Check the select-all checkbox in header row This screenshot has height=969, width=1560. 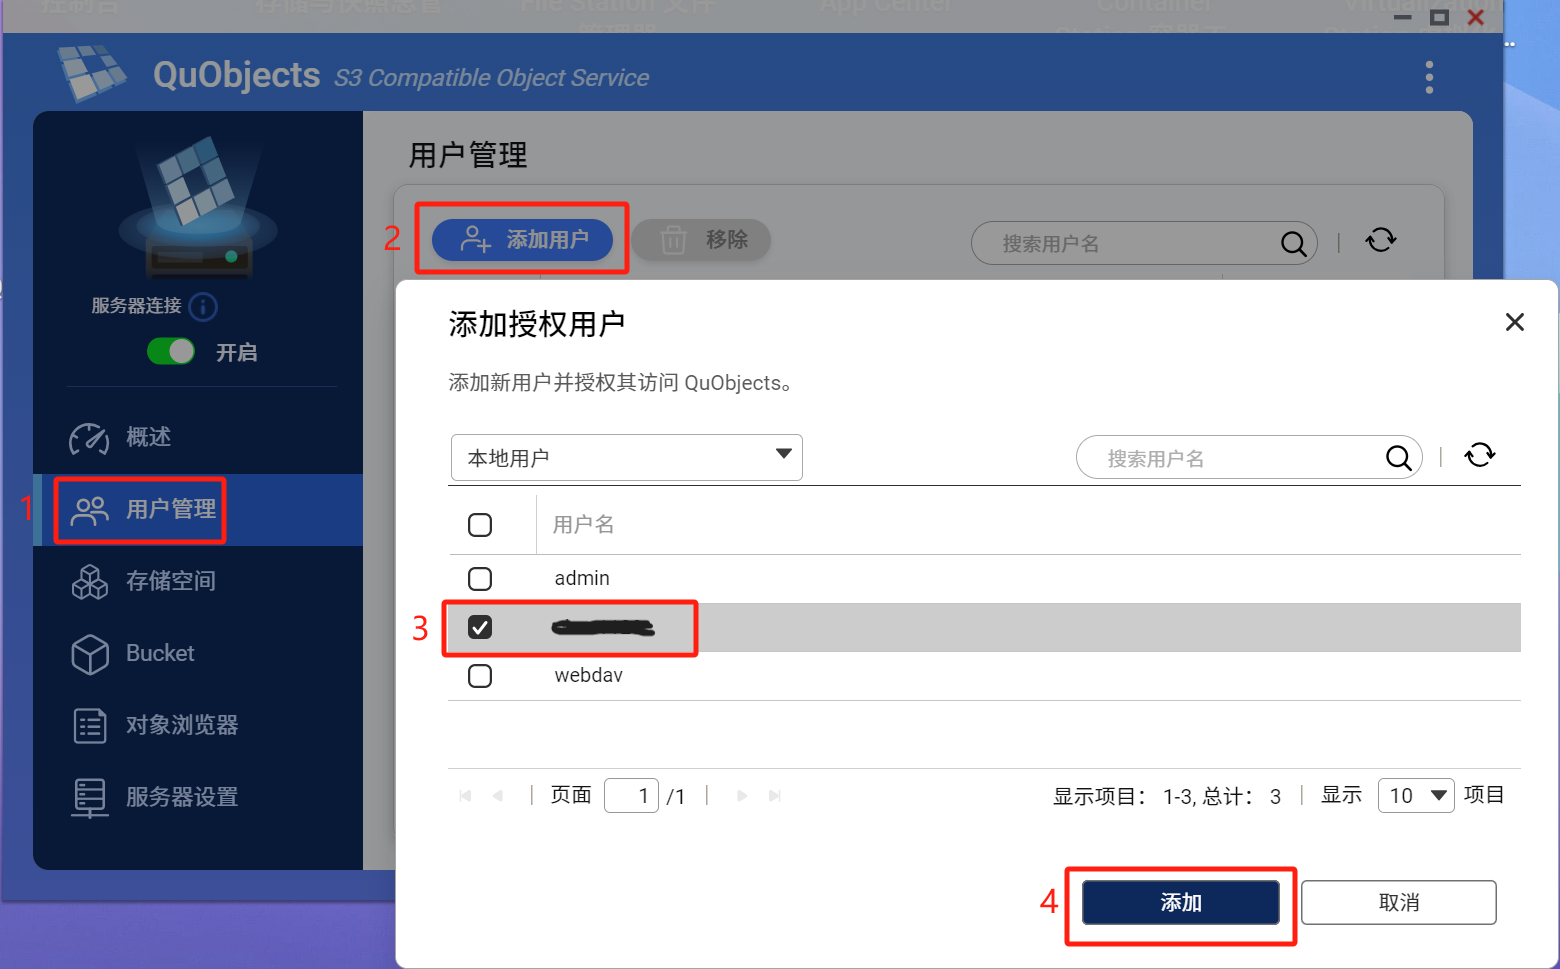[480, 525]
